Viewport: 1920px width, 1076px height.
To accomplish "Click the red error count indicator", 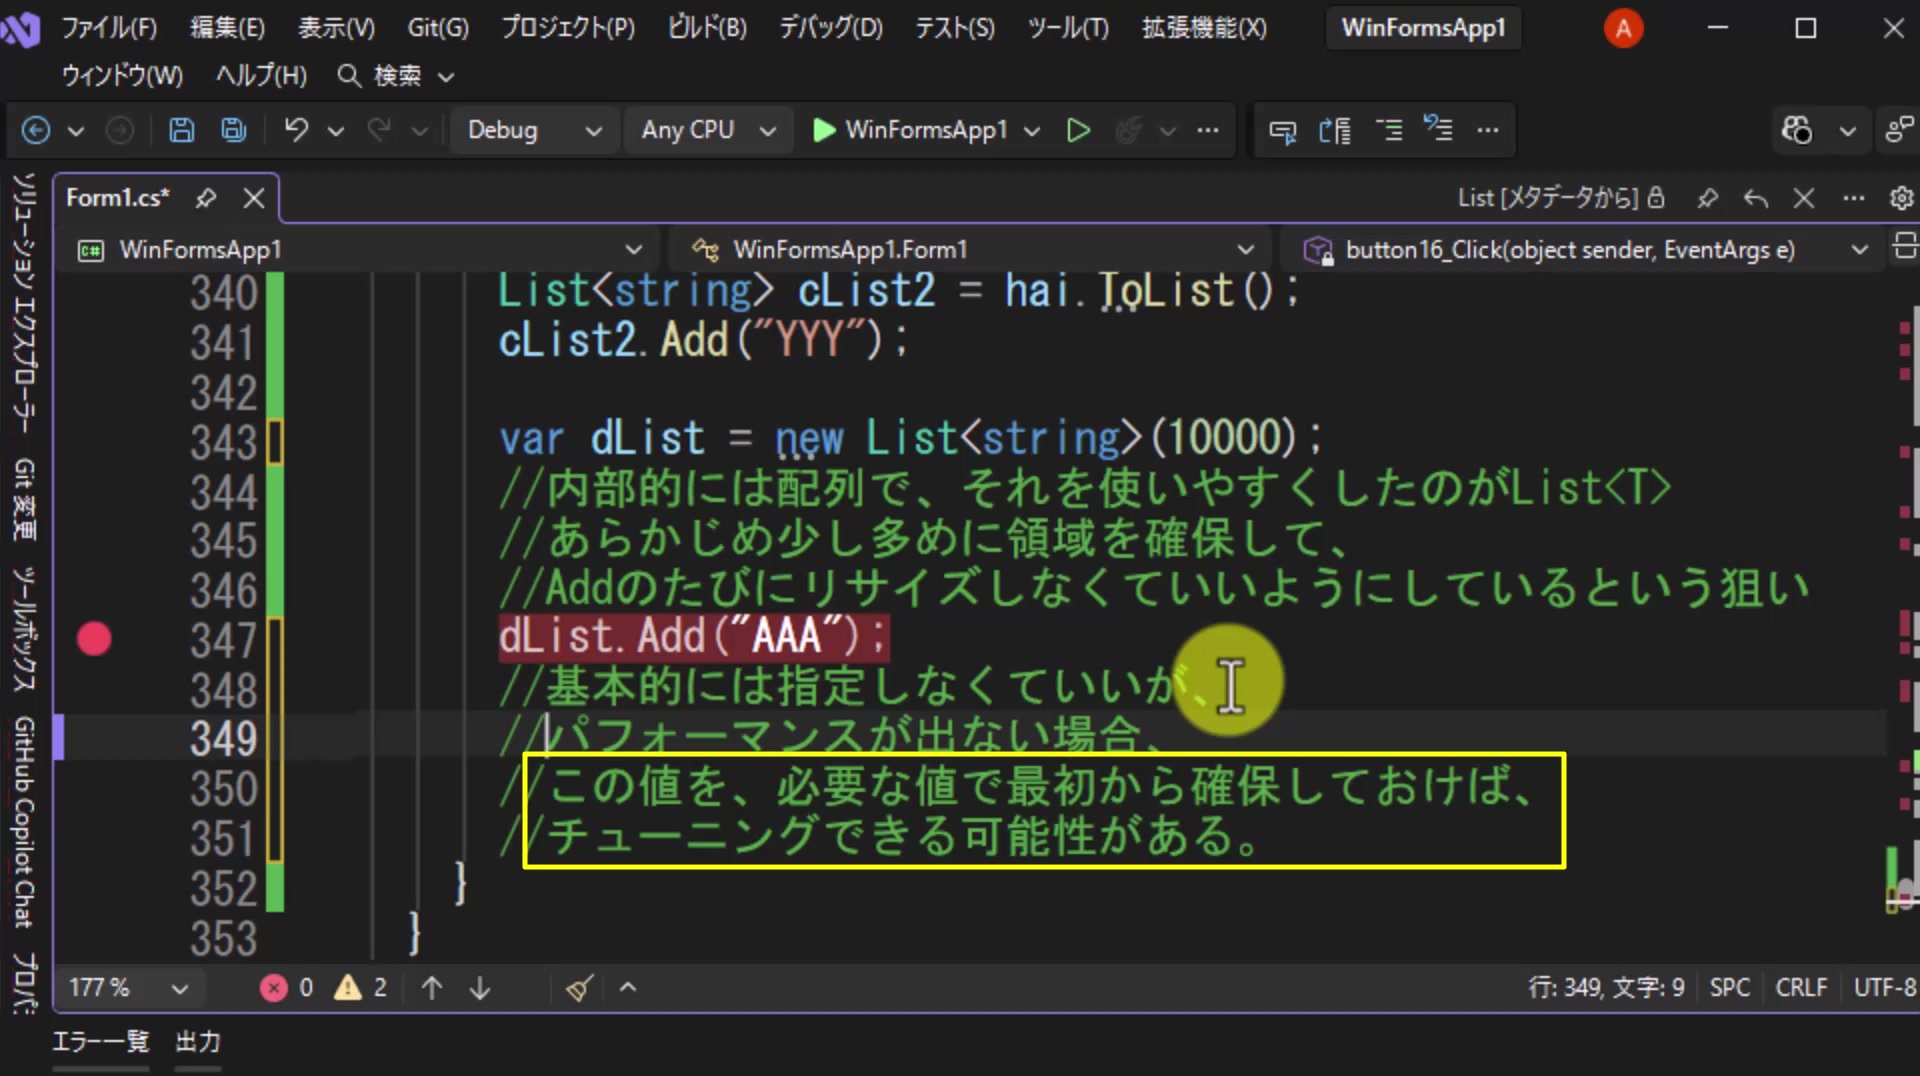I will (x=287, y=988).
